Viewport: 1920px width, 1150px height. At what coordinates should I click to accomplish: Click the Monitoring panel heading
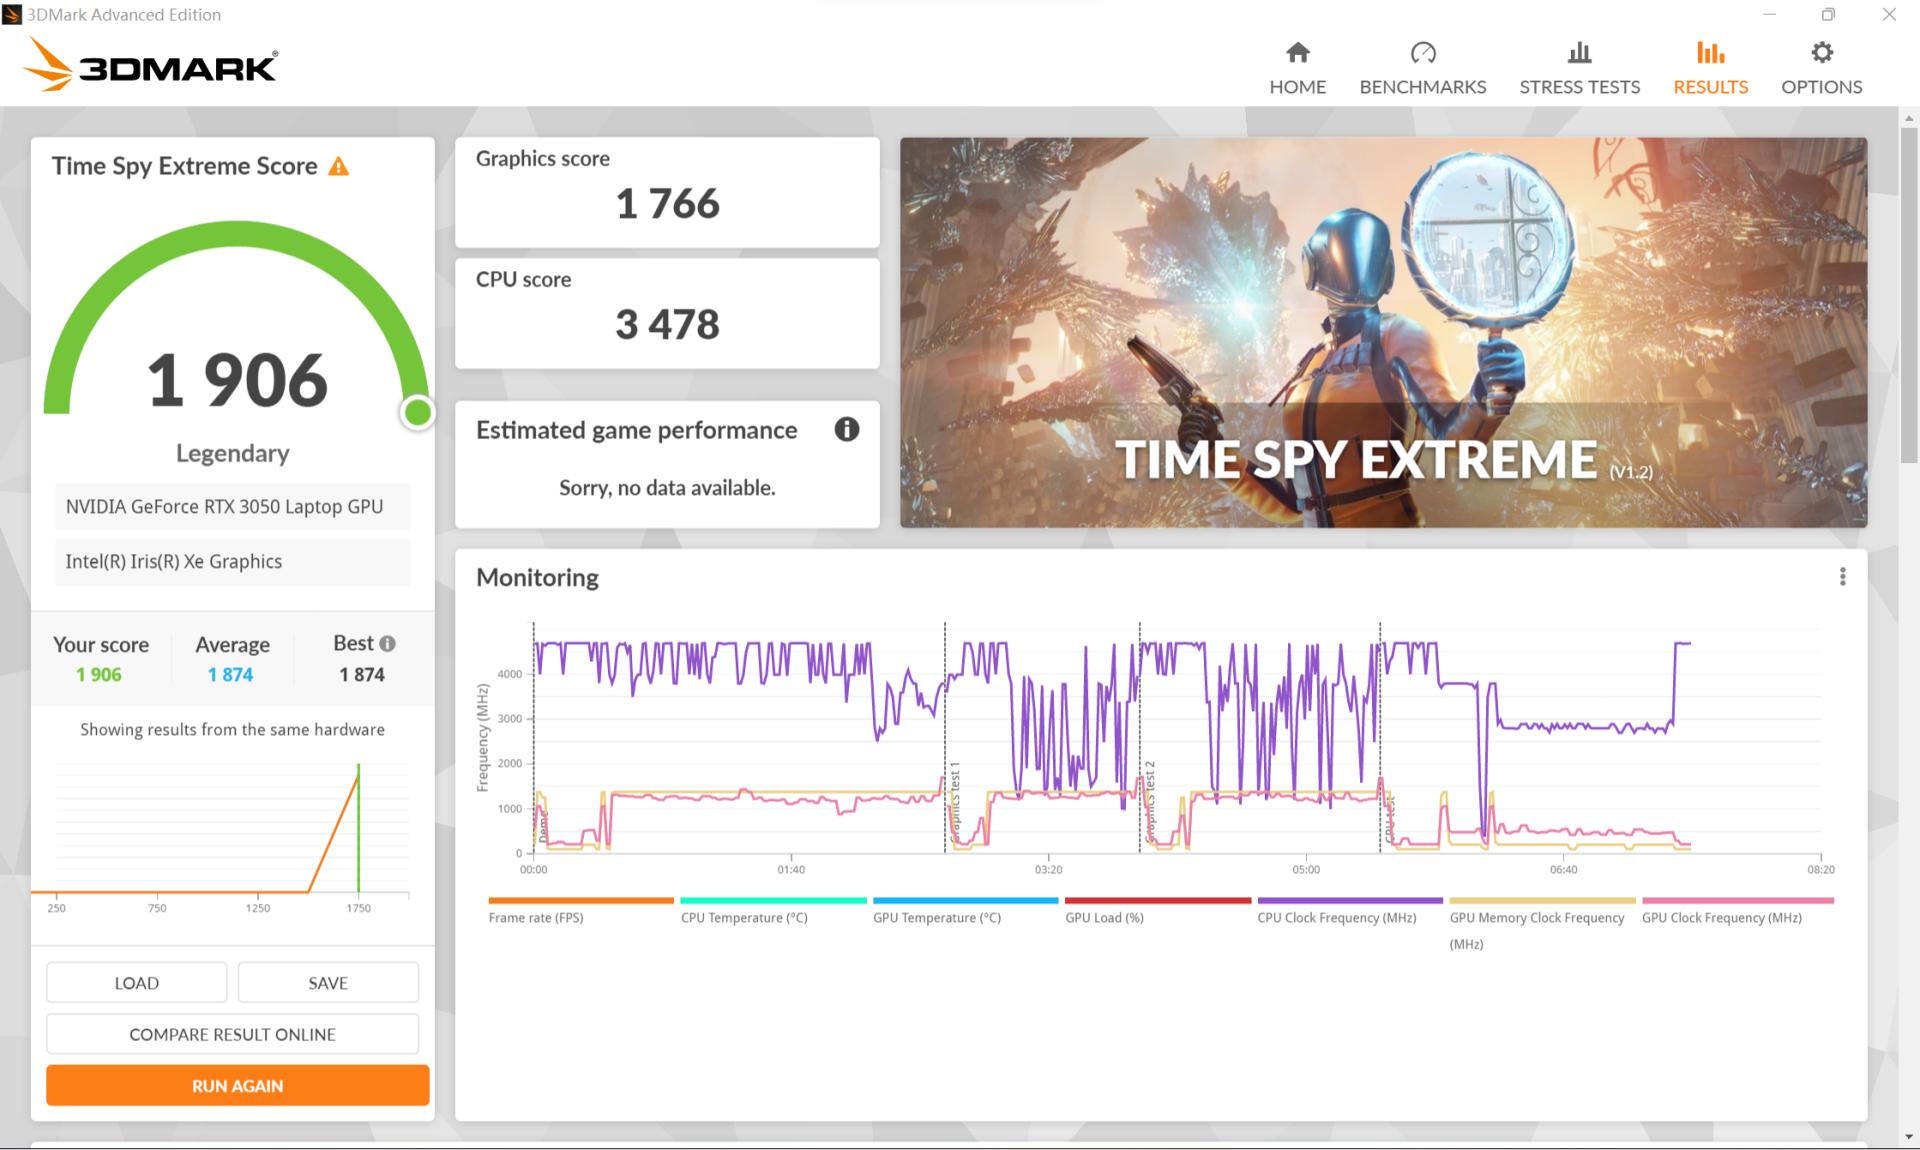[x=537, y=577]
